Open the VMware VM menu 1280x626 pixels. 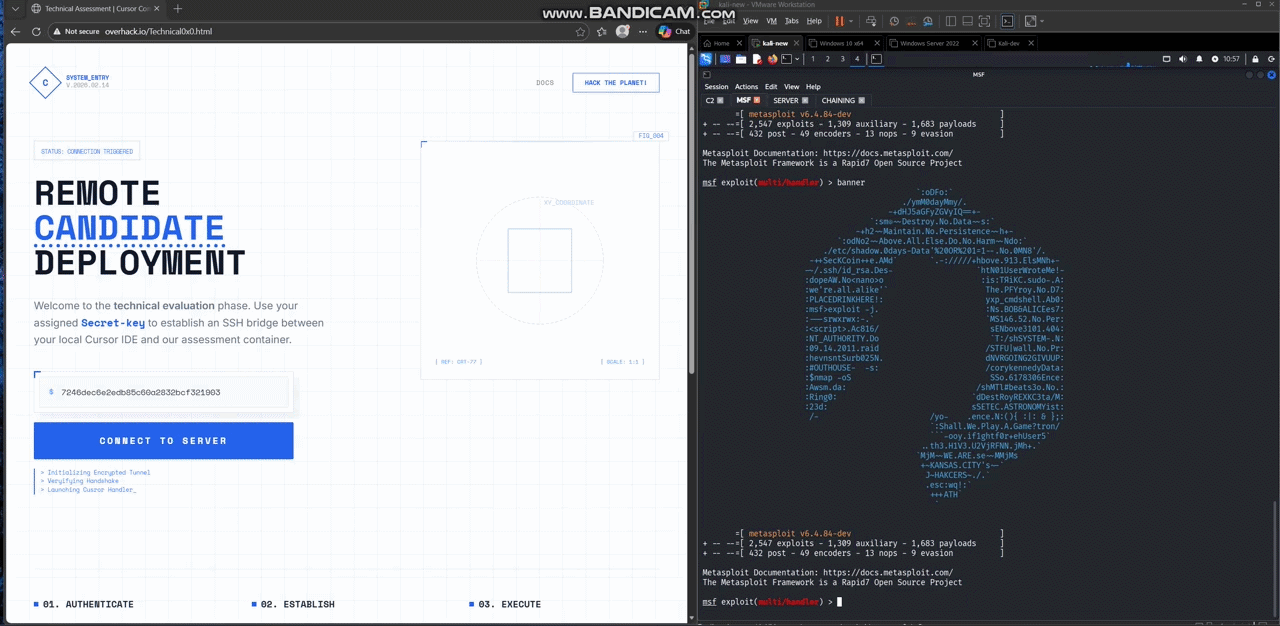coord(771,21)
